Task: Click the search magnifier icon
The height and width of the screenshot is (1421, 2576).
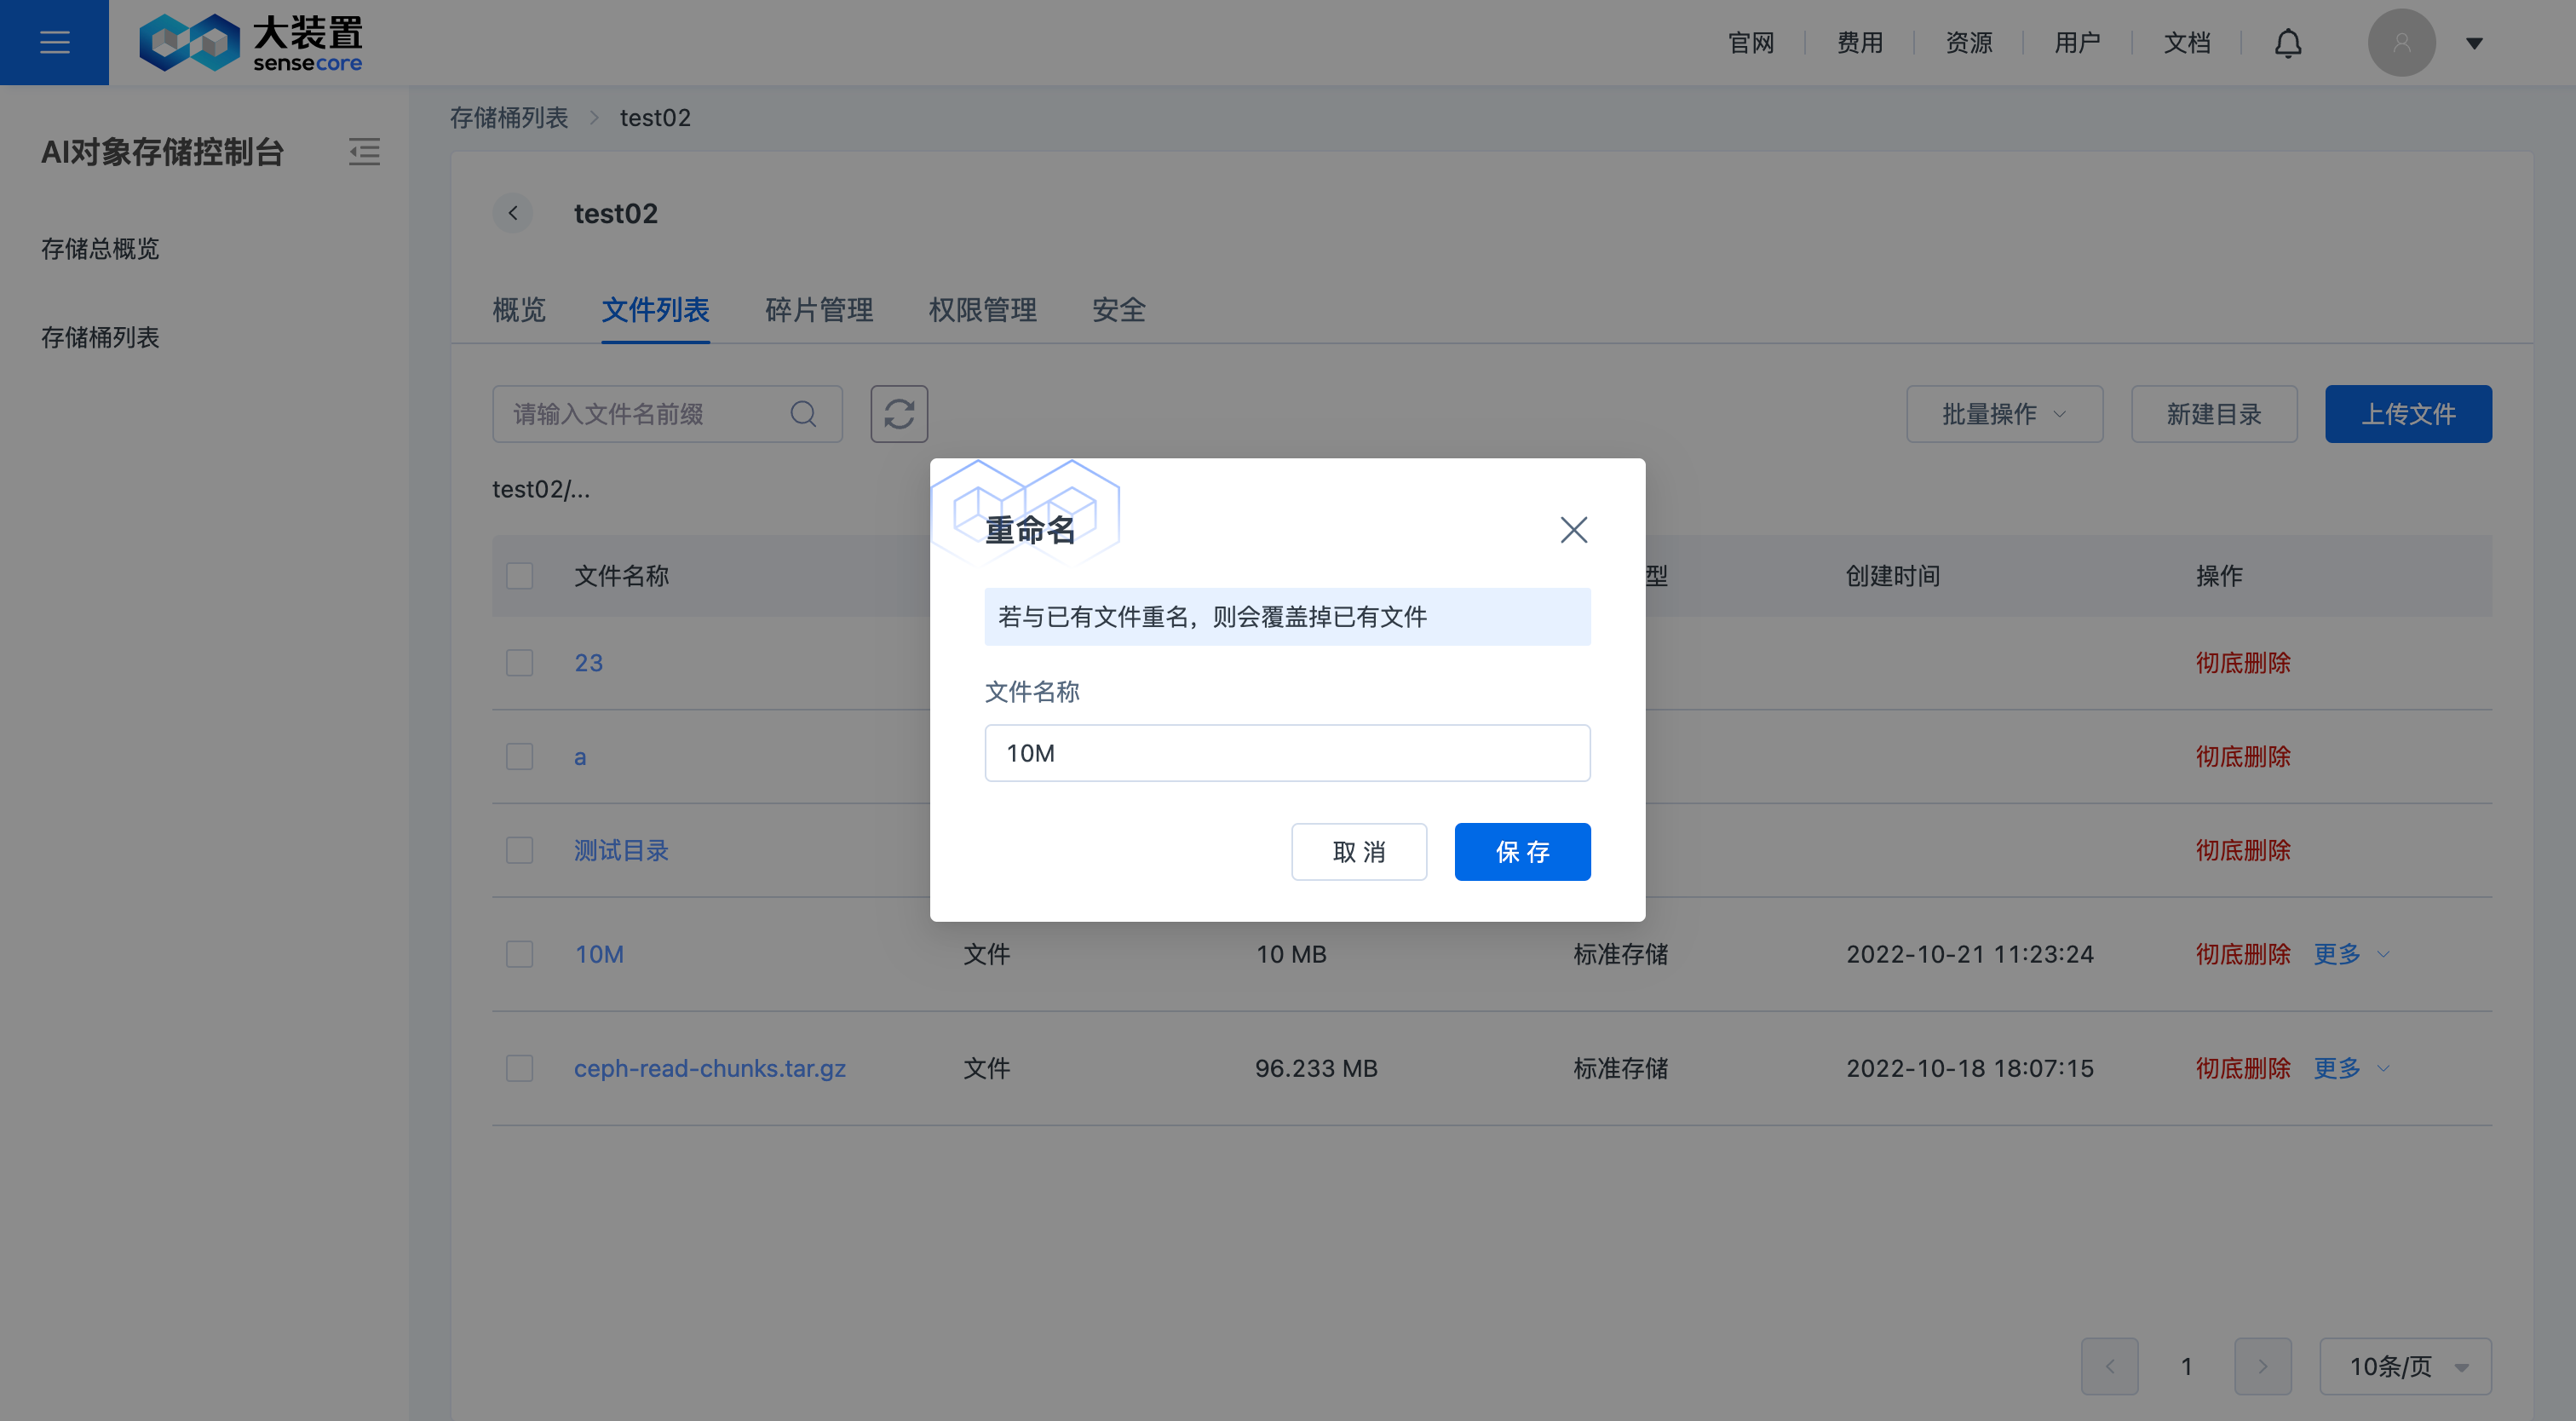Action: pos(803,414)
